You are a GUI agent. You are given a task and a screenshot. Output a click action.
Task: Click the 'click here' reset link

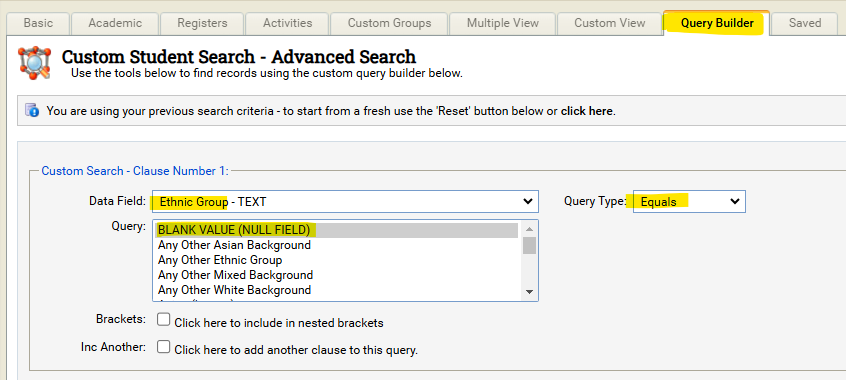tap(586, 111)
